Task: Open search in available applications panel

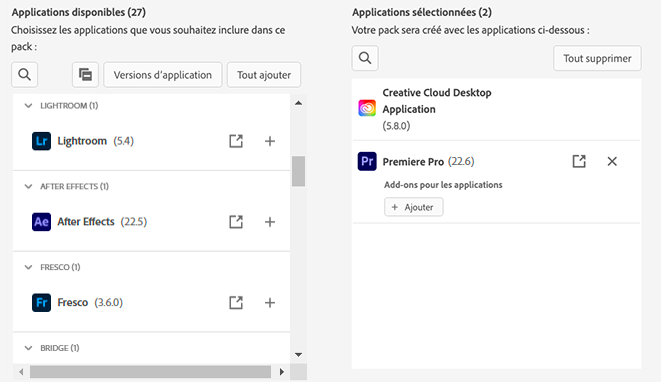Action: pyautogui.click(x=24, y=75)
